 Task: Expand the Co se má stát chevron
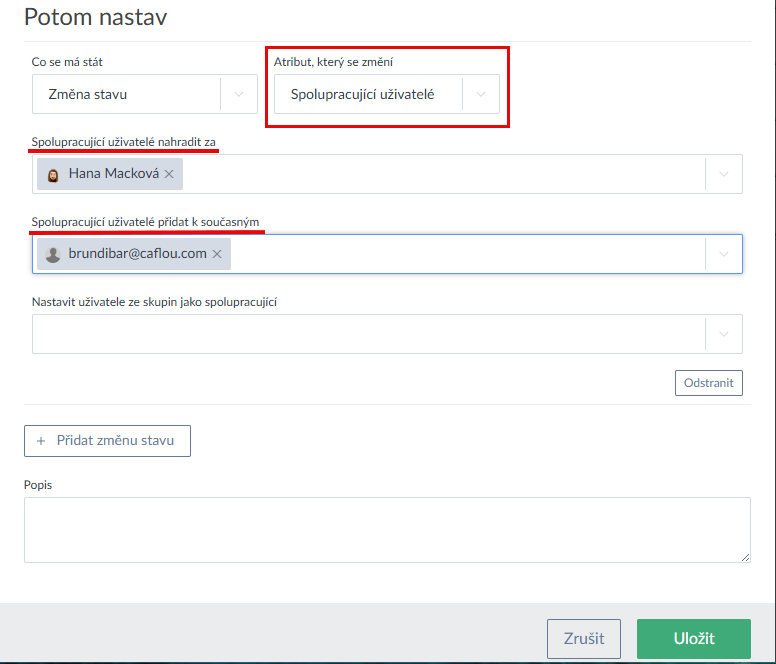[239, 94]
